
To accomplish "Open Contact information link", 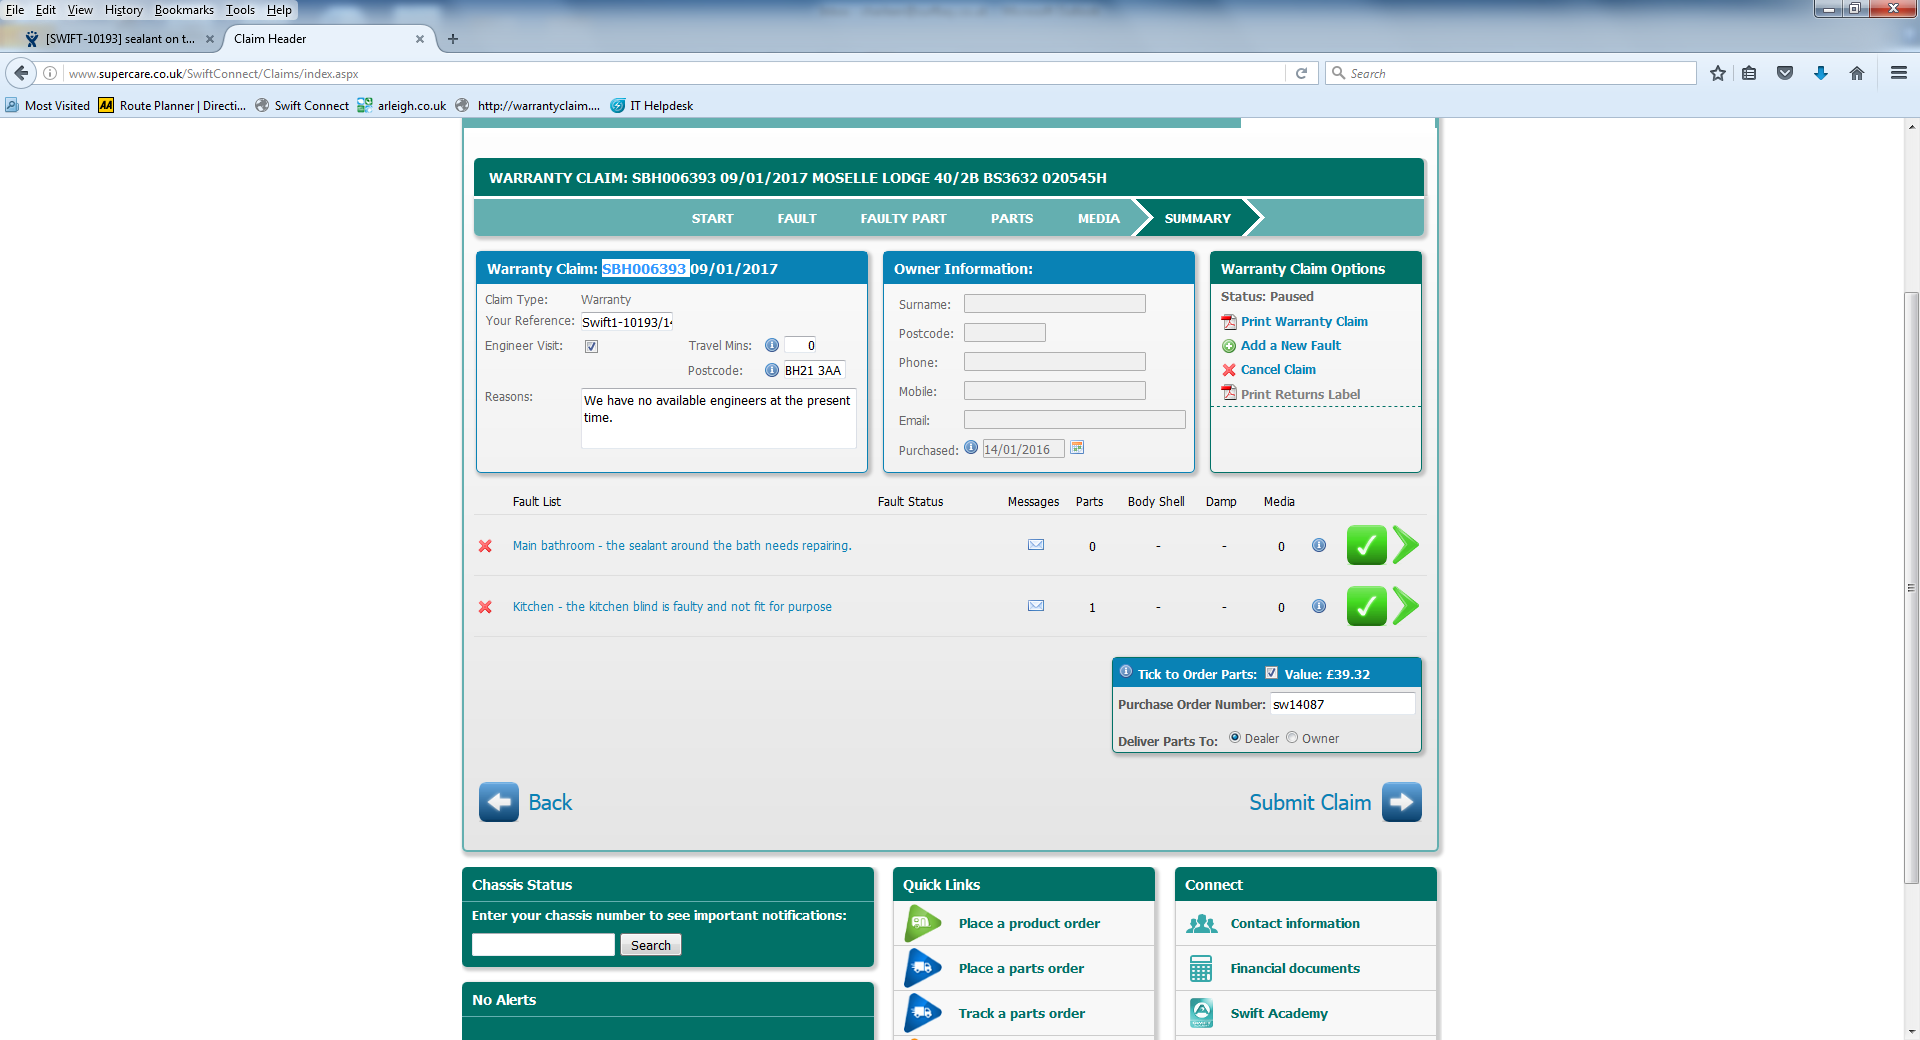I will [x=1295, y=923].
